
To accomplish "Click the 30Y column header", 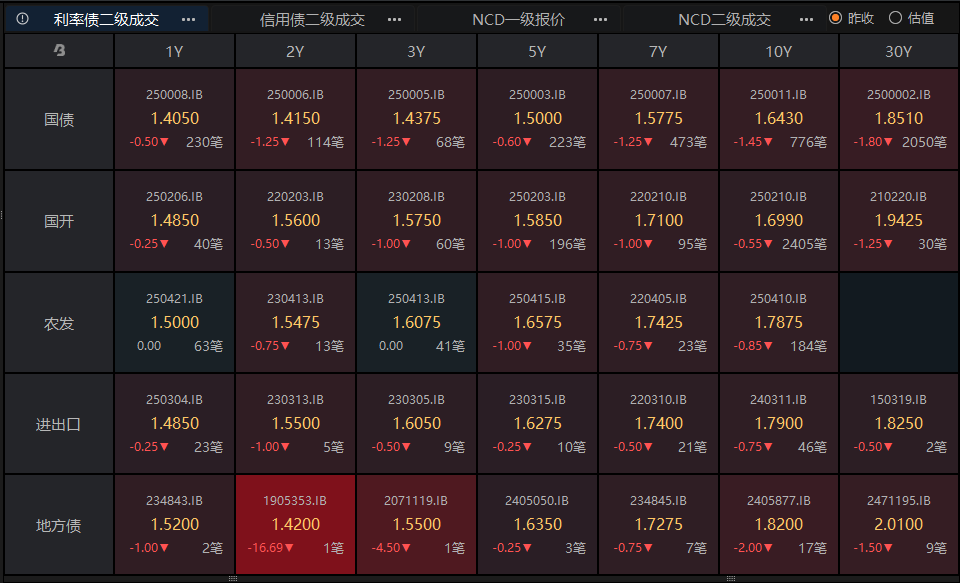I will tap(899, 52).
